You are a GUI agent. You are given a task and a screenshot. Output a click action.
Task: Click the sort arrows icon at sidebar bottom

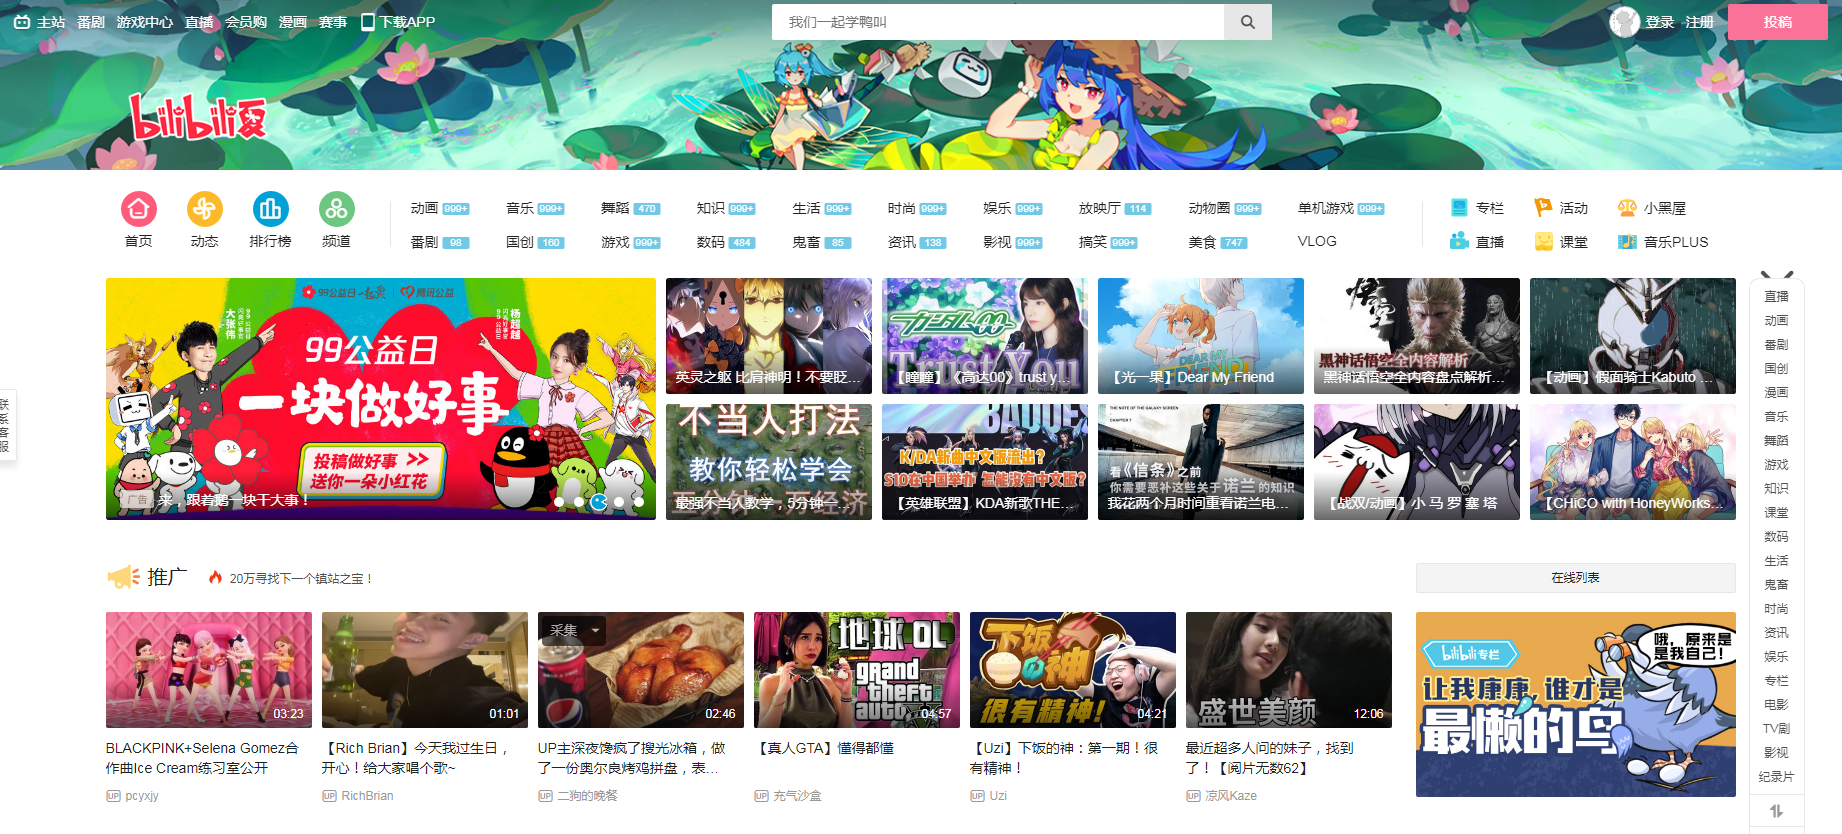click(x=1776, y=811)
